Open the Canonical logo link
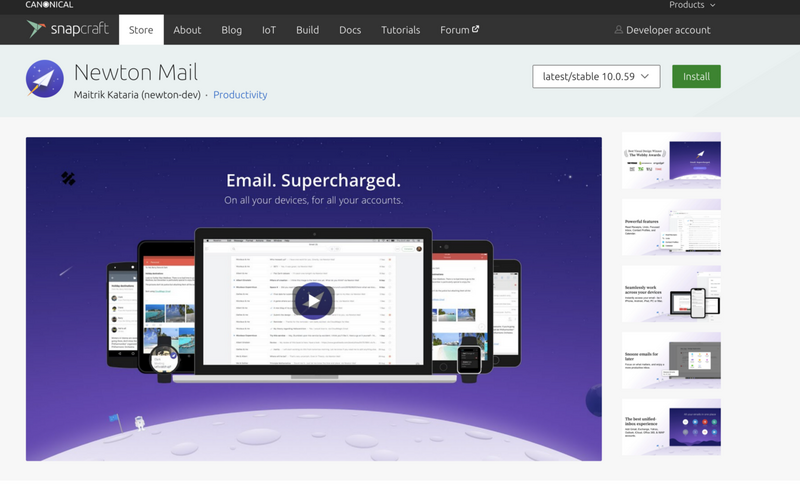This screenshot has height=493, width=800. pos(49,5)
